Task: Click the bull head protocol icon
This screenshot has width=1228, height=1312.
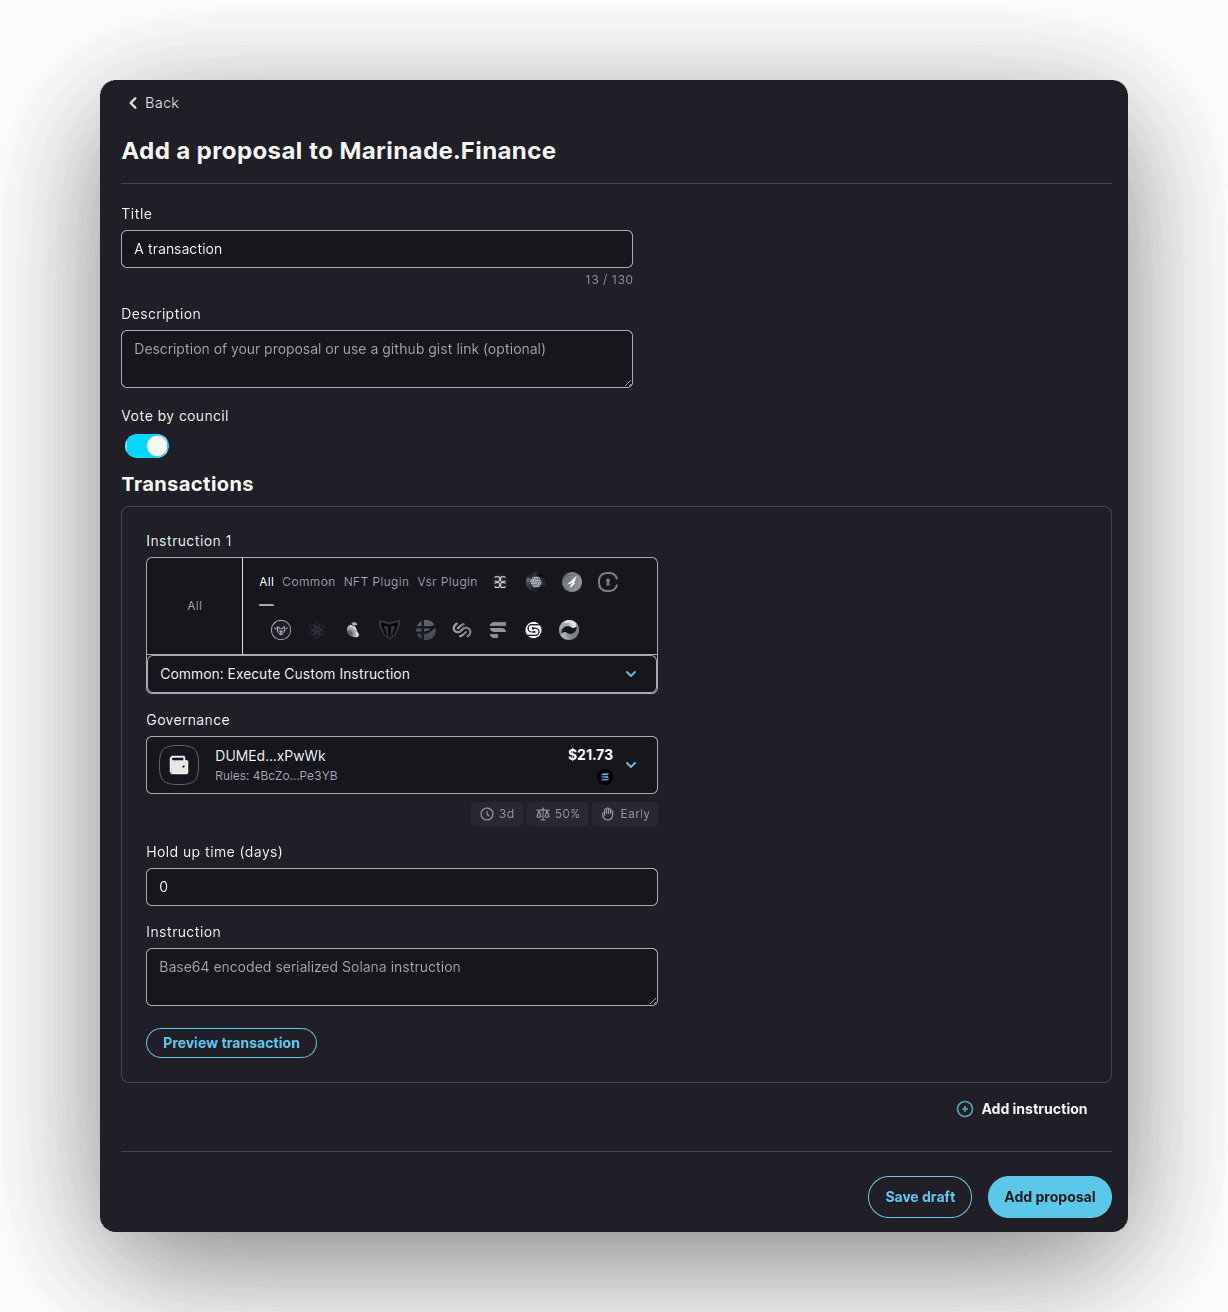Action: 281,630
